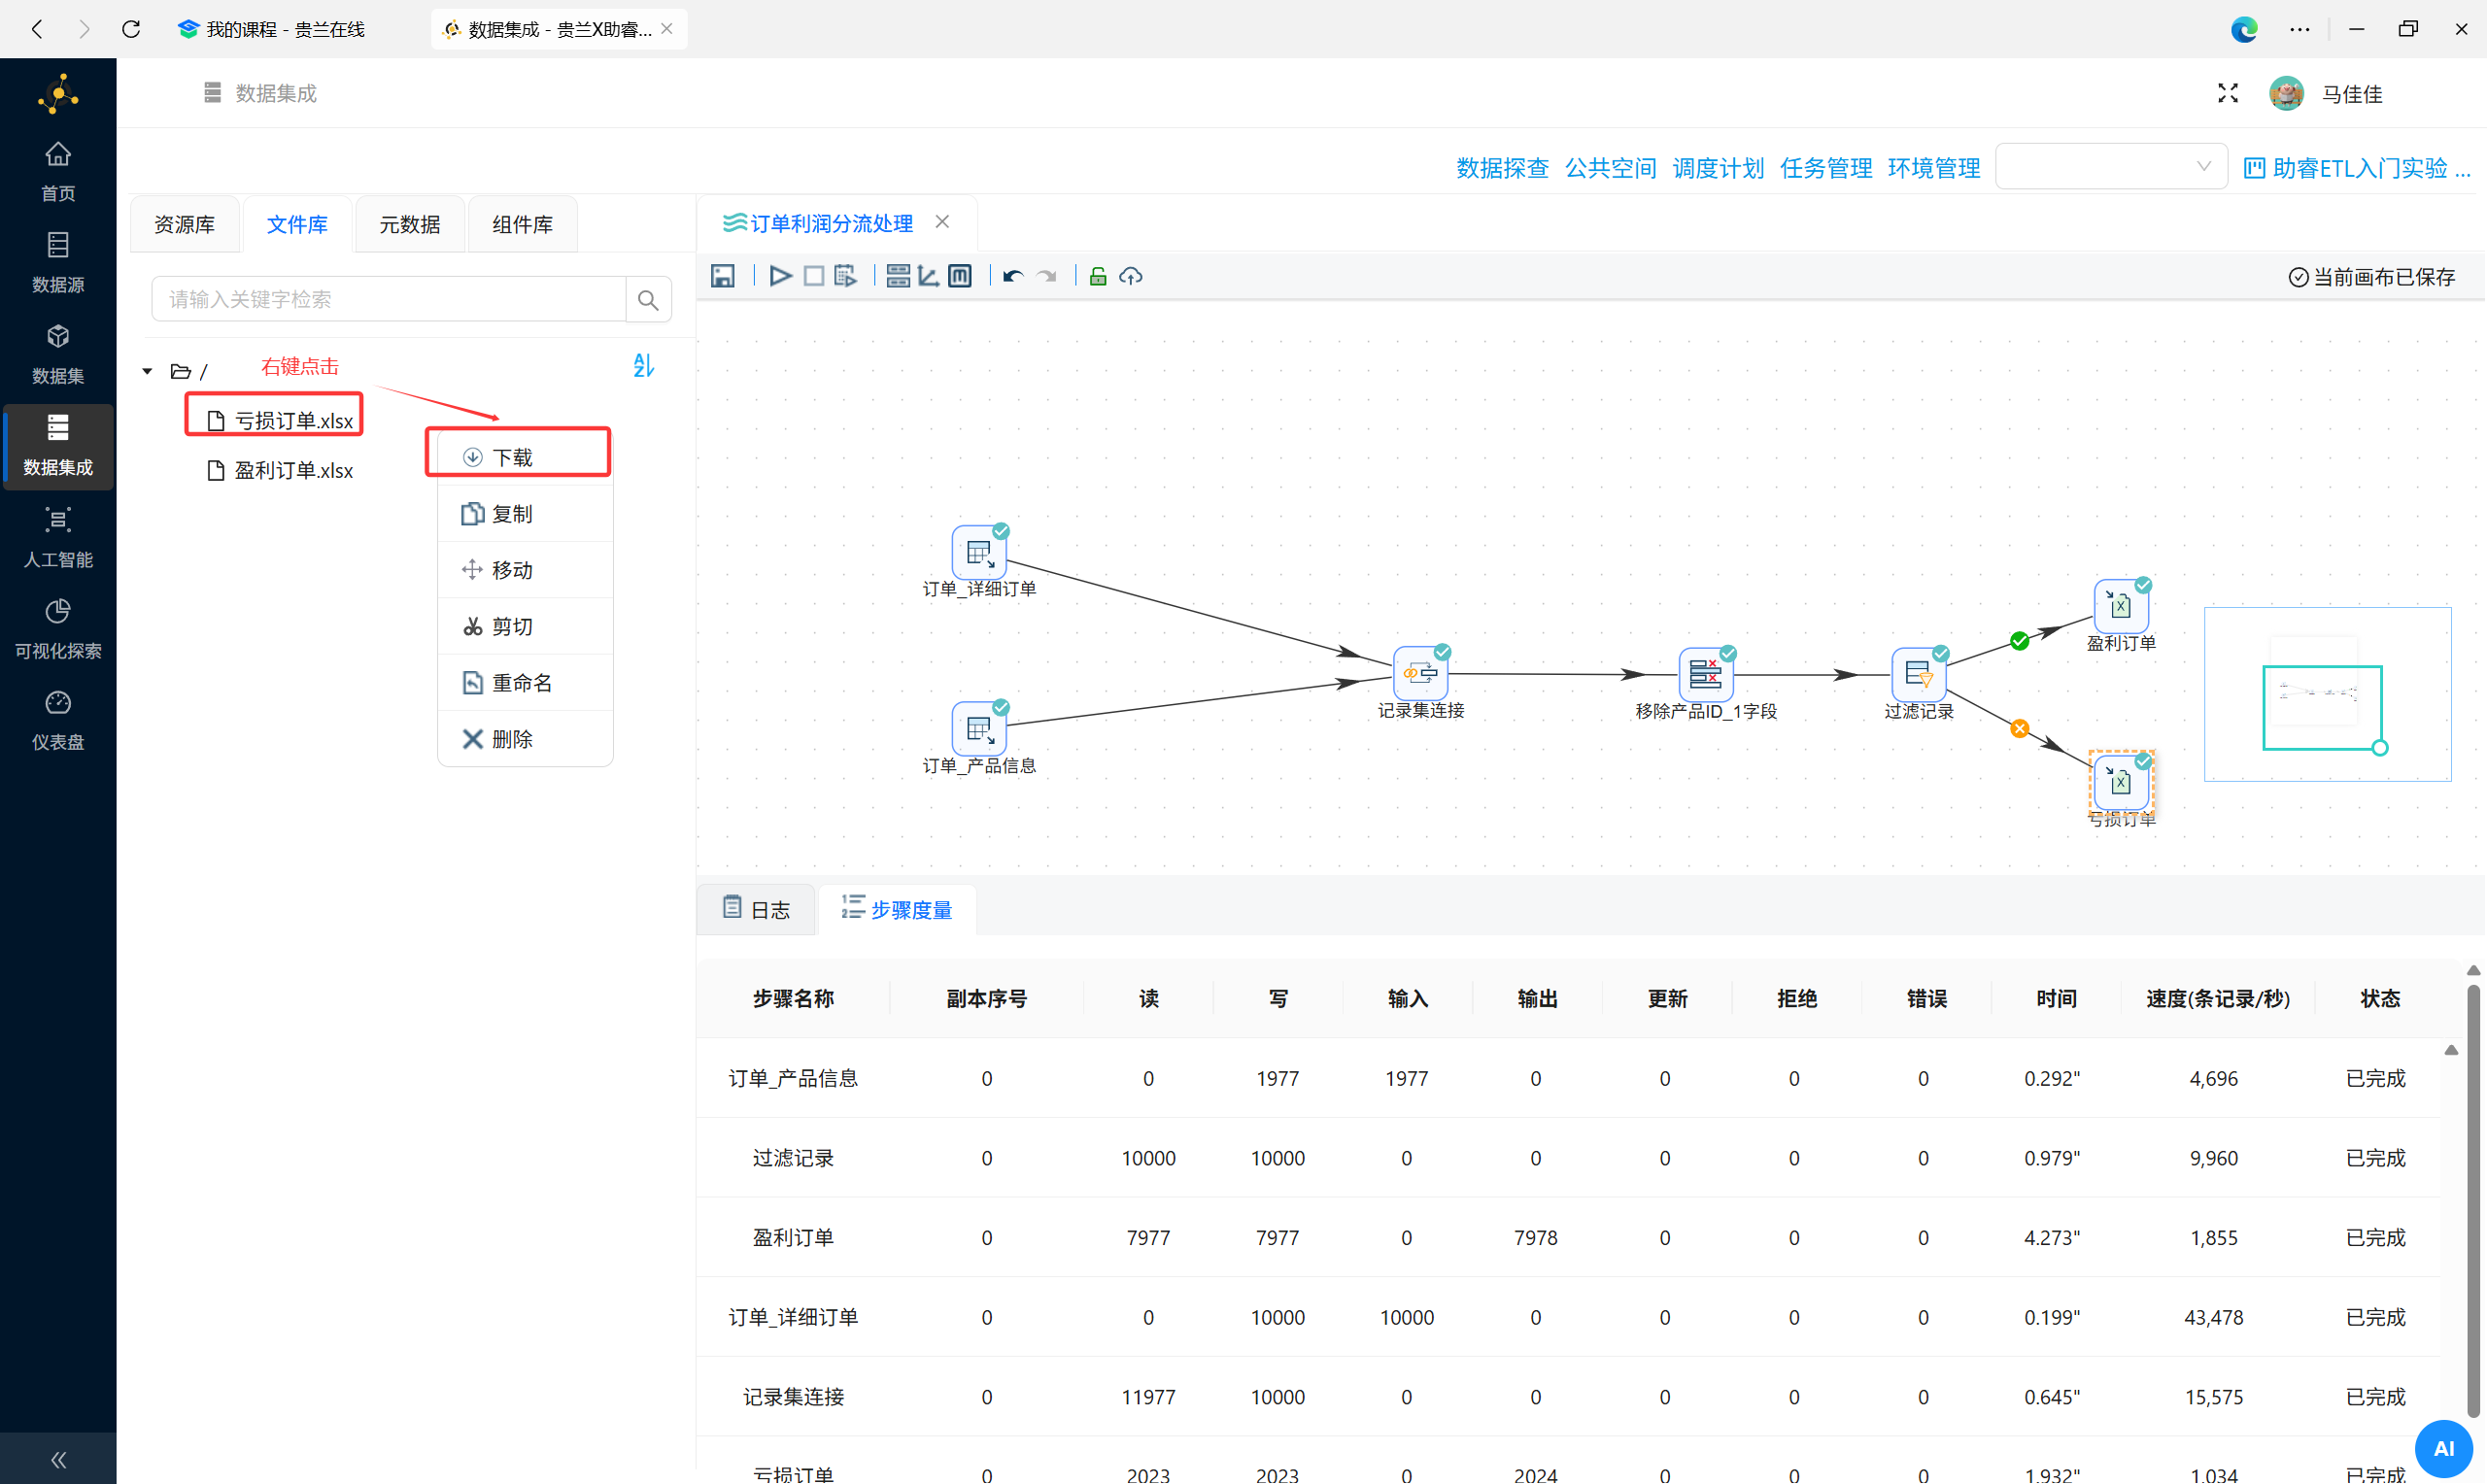Click the axis arrows toolbar icon

(929, 276)
